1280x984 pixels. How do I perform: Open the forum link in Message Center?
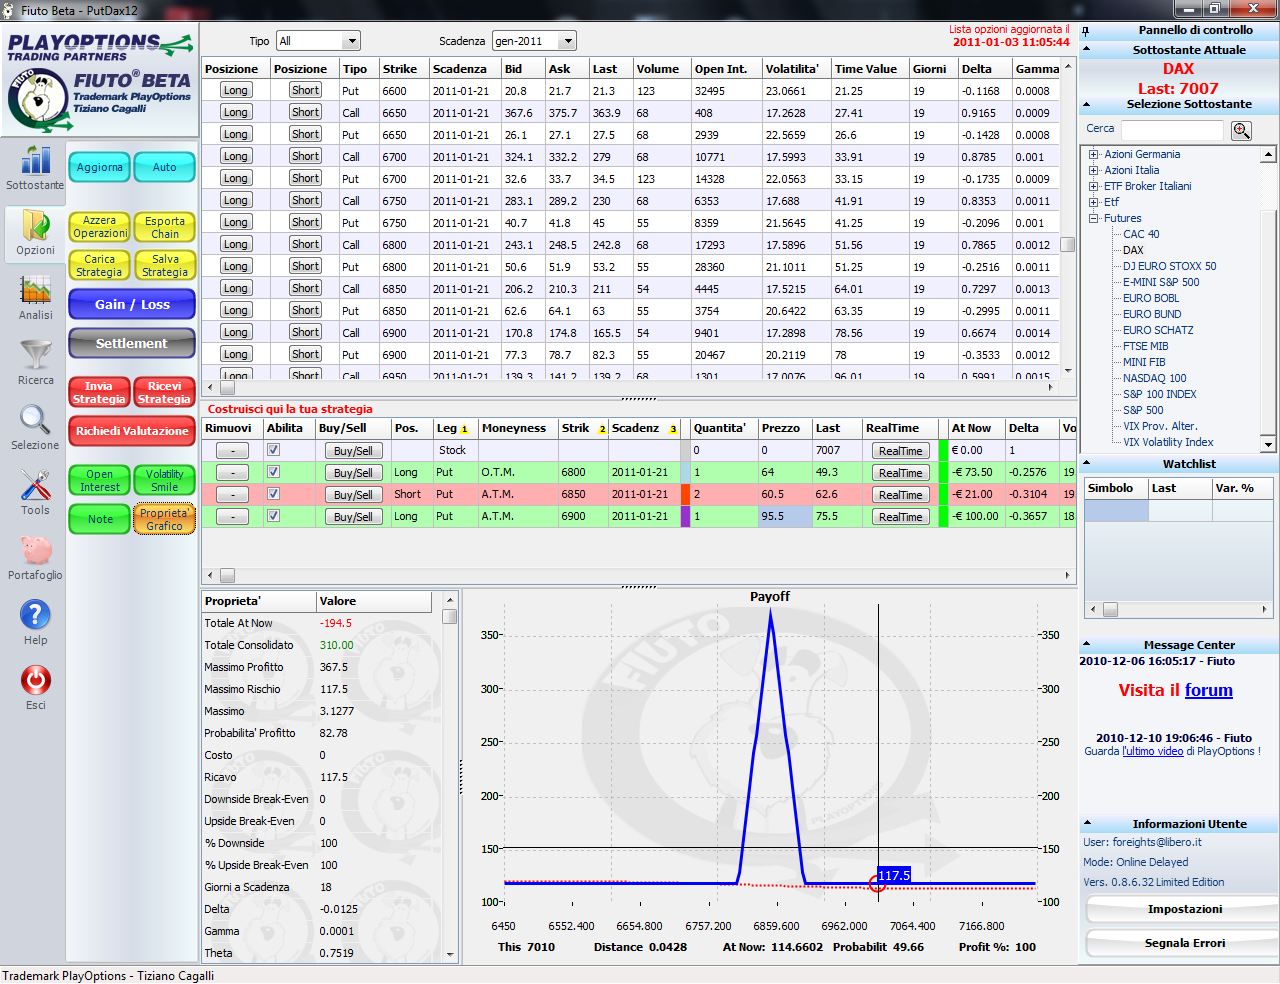click(x=1208, y=690)
